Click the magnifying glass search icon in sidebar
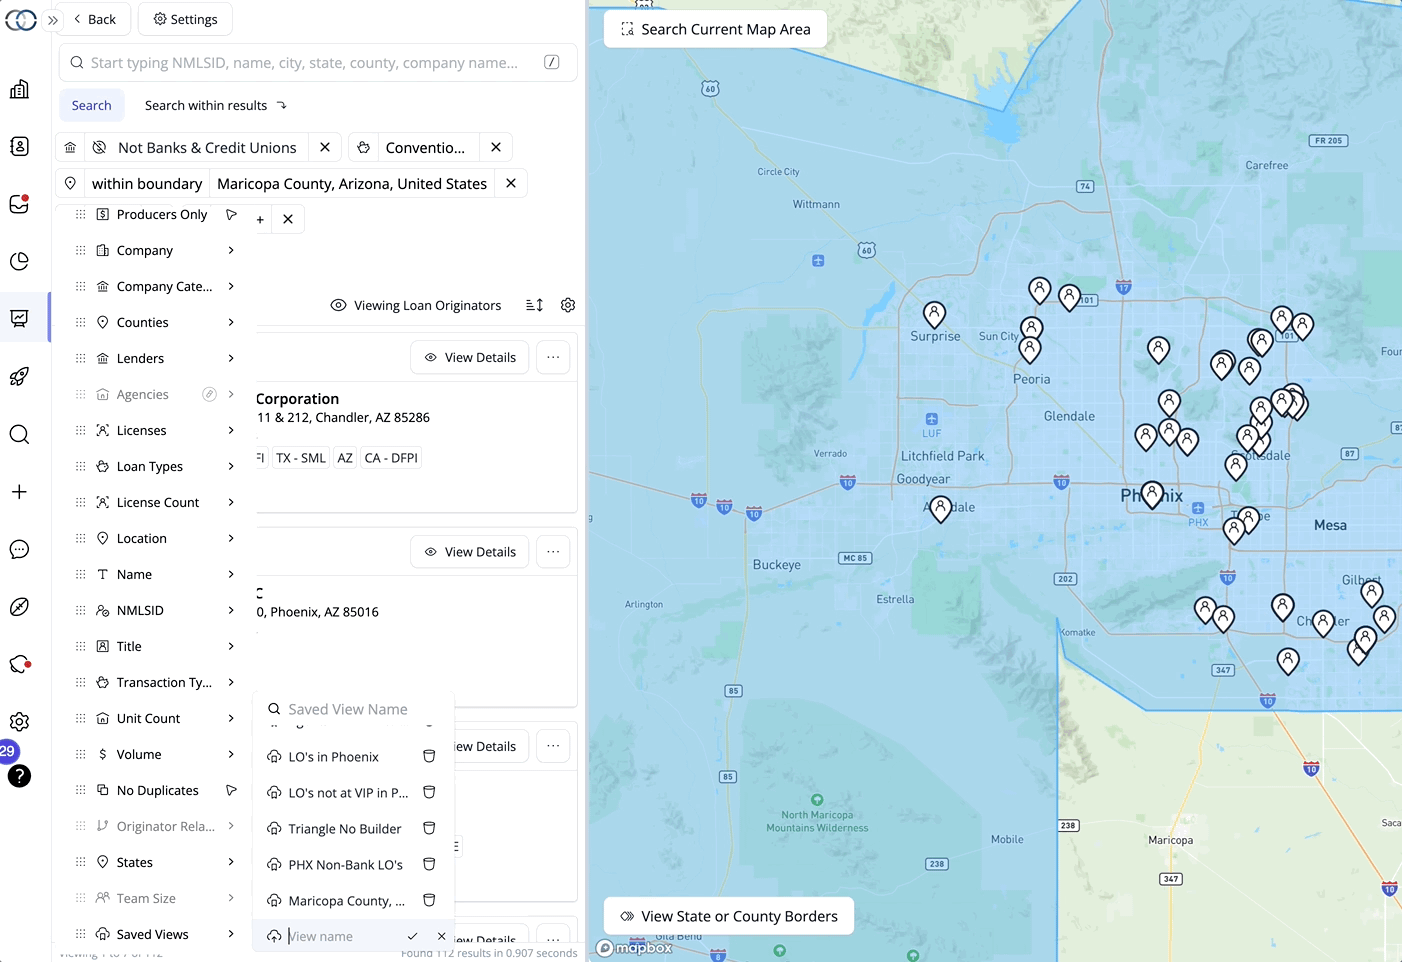The width and height of the screenshot is (1402, 962). (19, 434)
